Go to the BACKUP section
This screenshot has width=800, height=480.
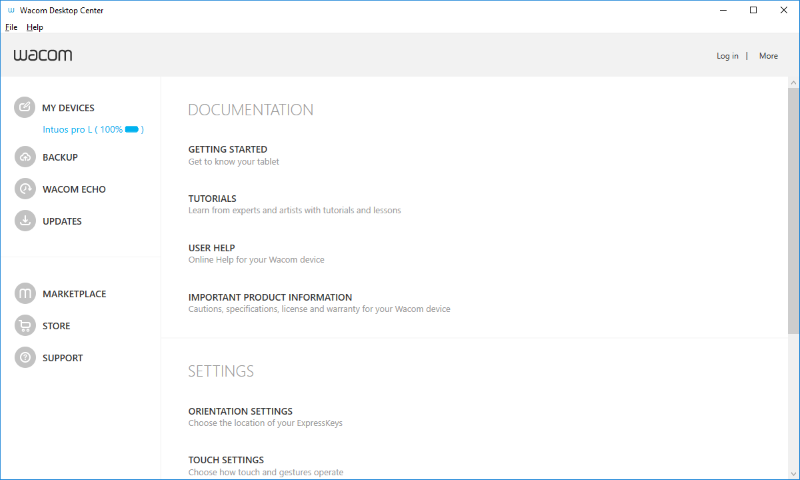[x=60, y=157]
